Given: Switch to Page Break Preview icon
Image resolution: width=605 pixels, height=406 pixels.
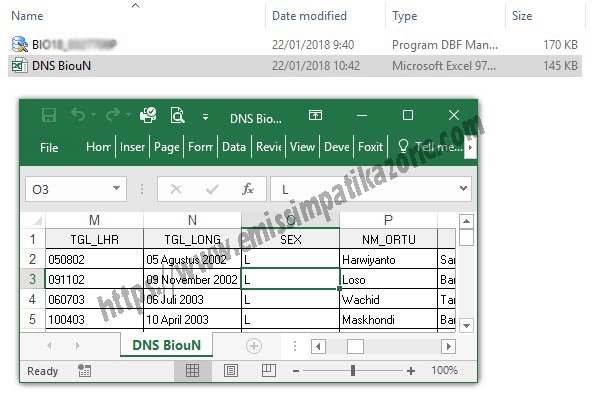Looking at the screenshot, I should coord(269,371).
